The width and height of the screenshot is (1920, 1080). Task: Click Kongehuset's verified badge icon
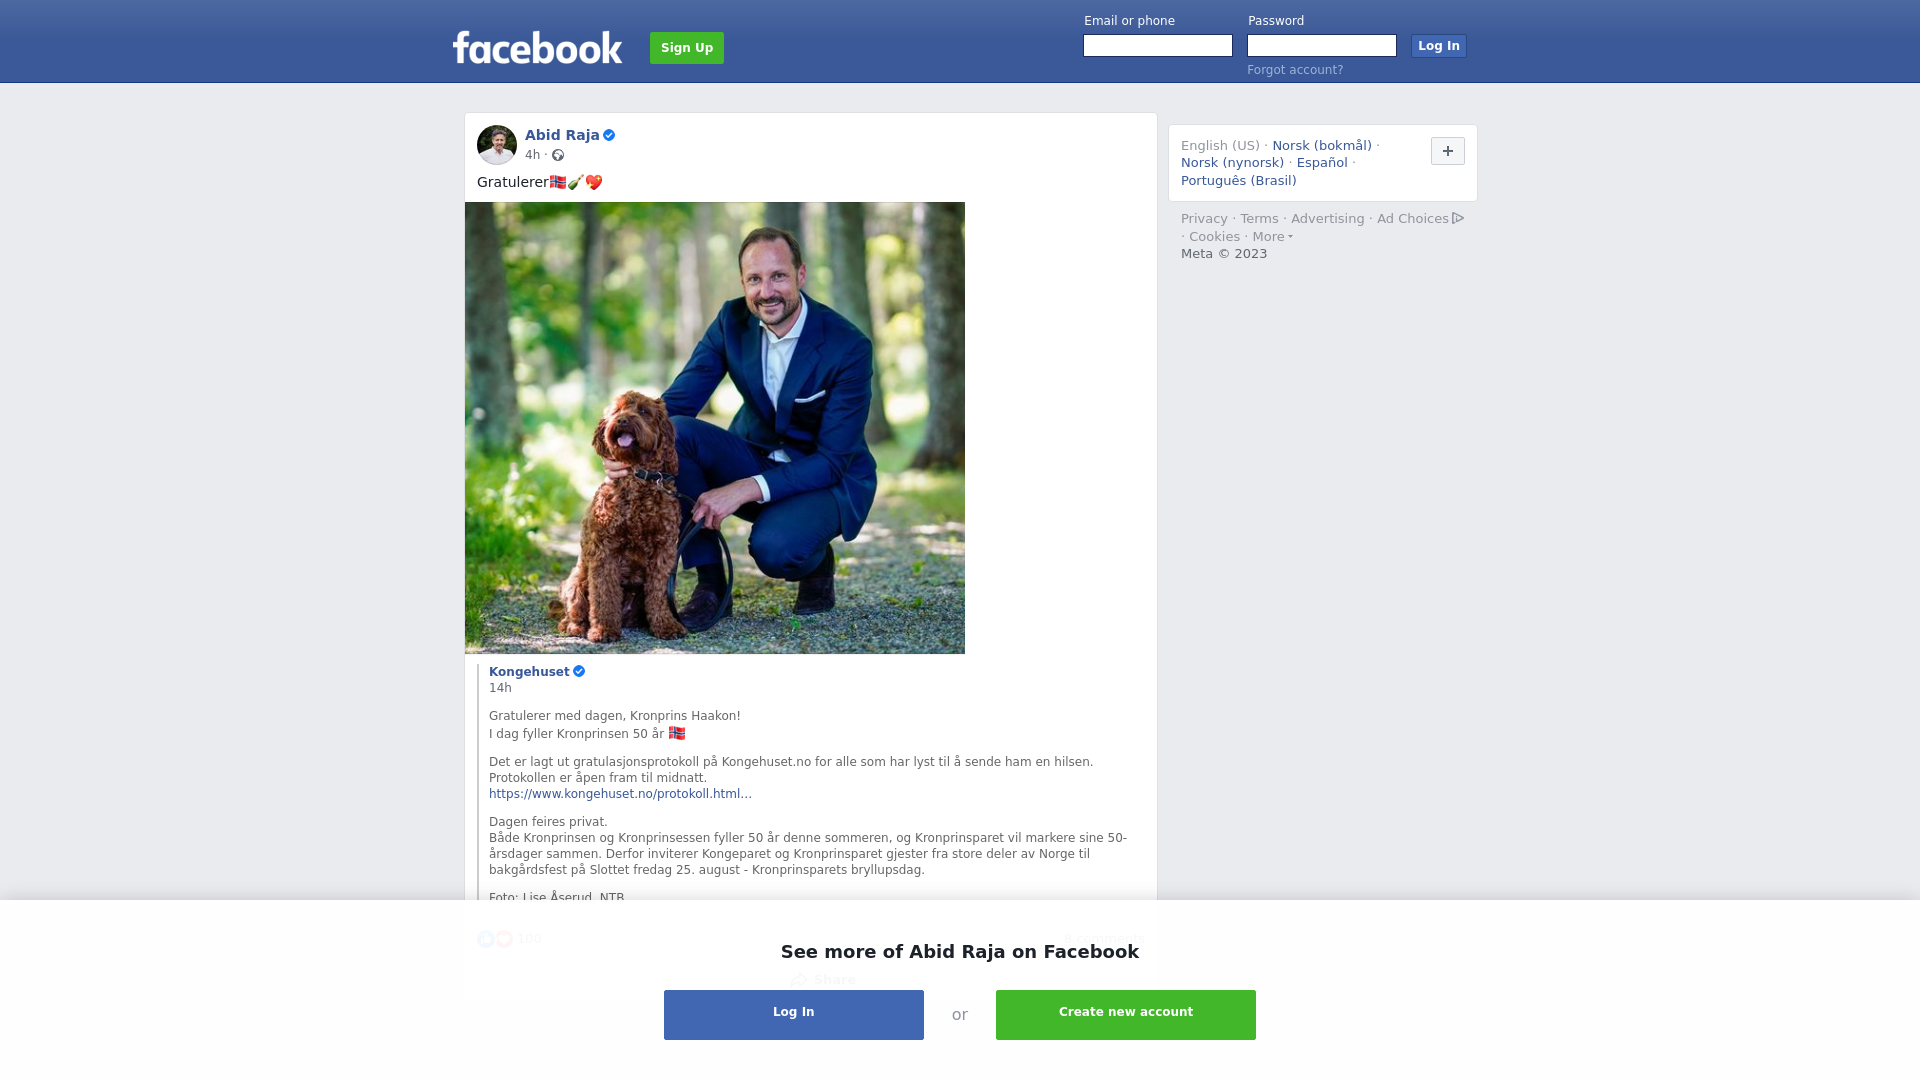pyautogui.click(x=579, y=672)
